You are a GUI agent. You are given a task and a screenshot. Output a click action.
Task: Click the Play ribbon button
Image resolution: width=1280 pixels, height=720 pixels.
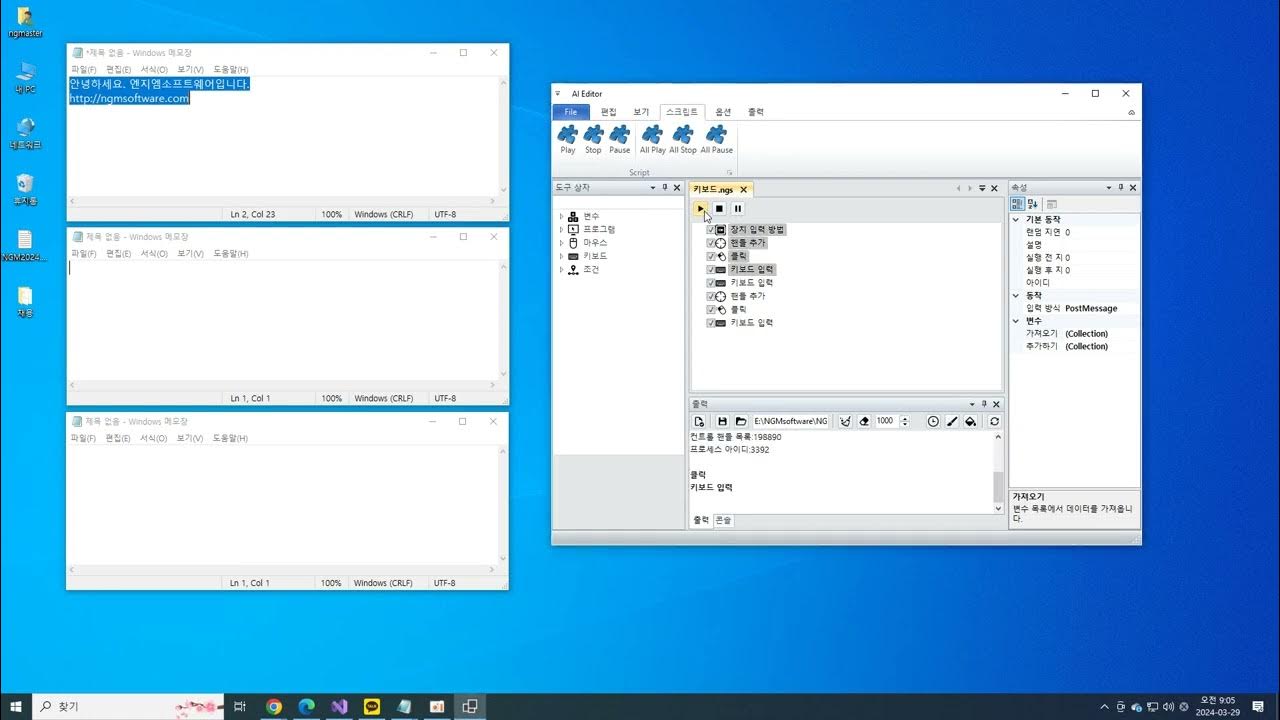[x=568, y=140]
